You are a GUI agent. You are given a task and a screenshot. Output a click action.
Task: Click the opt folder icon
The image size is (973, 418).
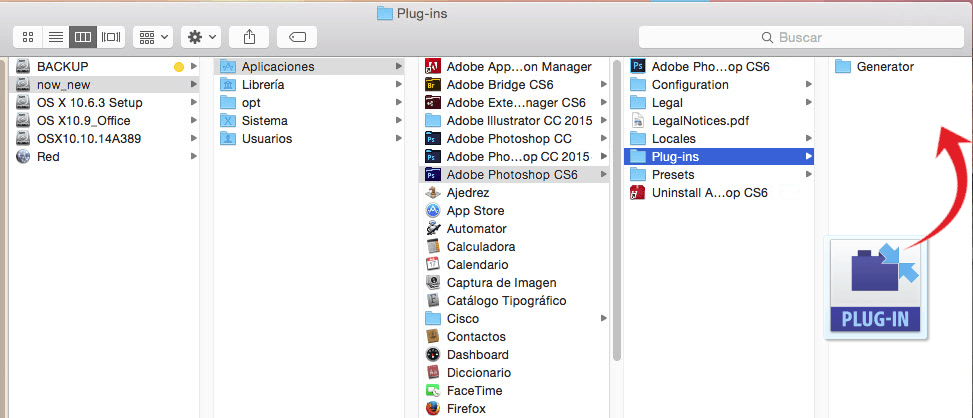[228, 102]
